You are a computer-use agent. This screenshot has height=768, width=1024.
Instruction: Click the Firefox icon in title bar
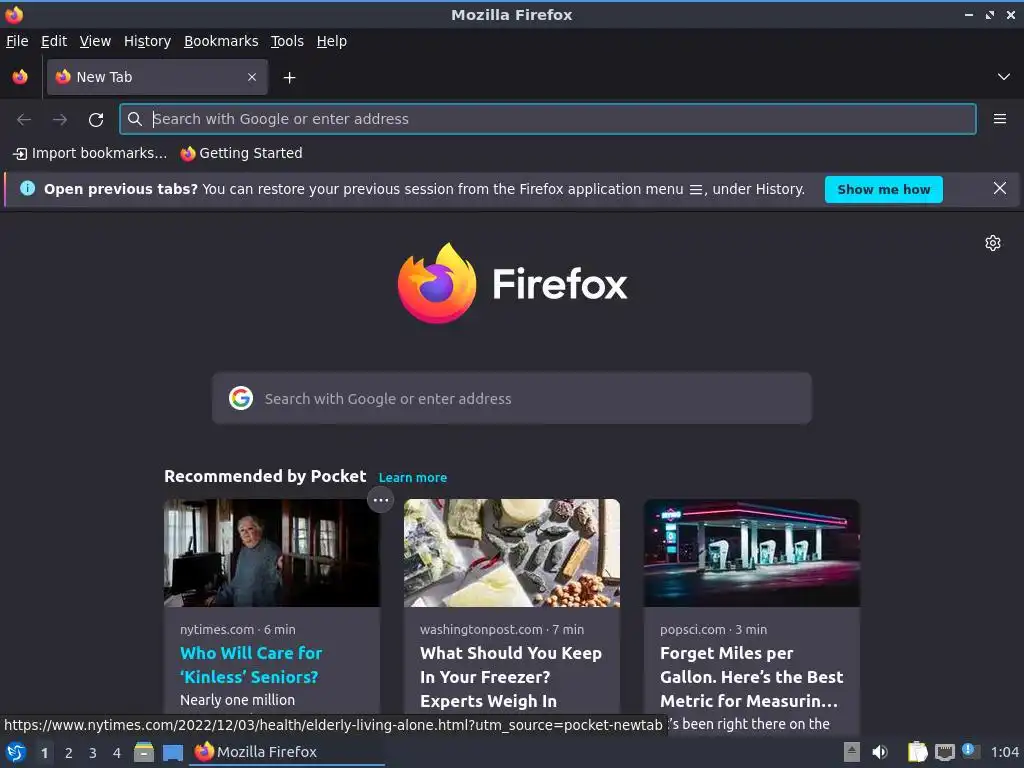(x=14, y=14)
